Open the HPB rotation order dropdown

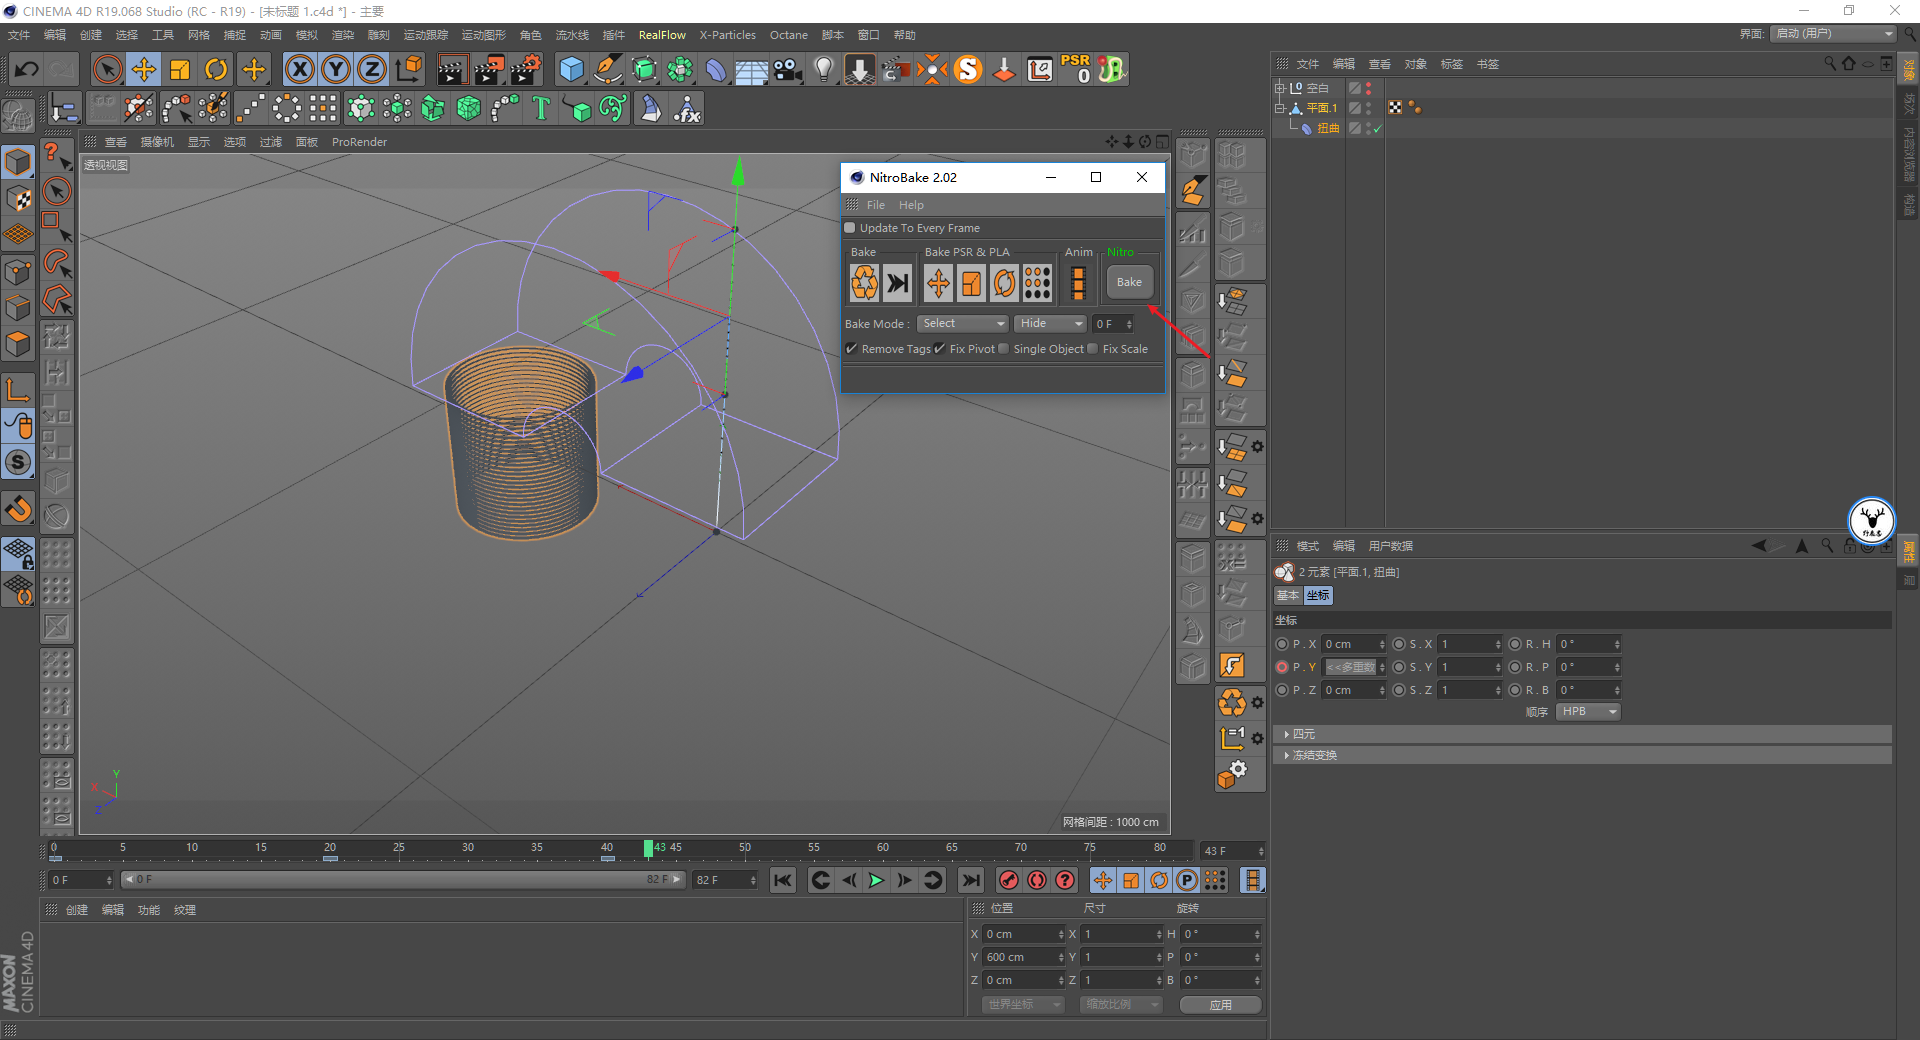(x=1588, y=712)
